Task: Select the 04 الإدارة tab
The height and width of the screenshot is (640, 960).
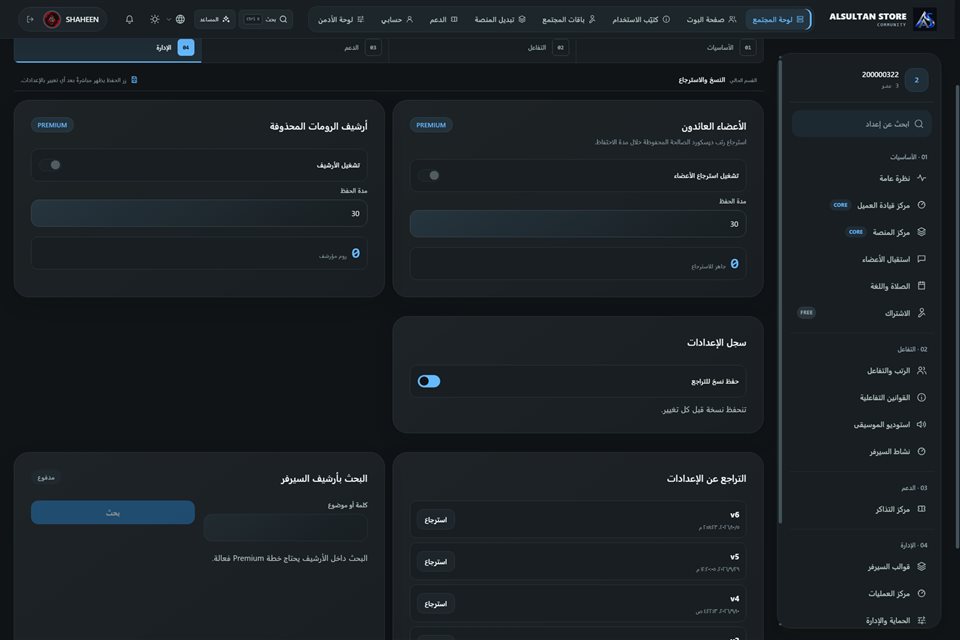Action: (108, 48)
